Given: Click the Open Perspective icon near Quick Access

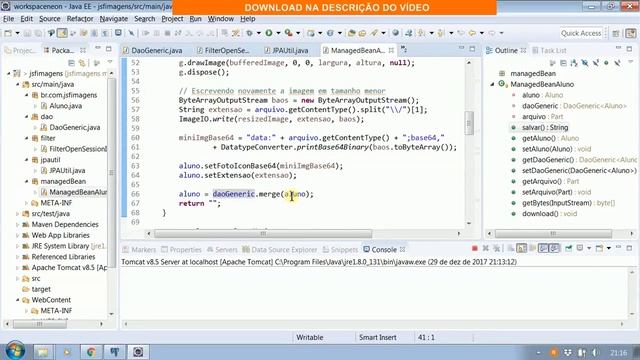Looking at the screenshot, I should 616,33.
